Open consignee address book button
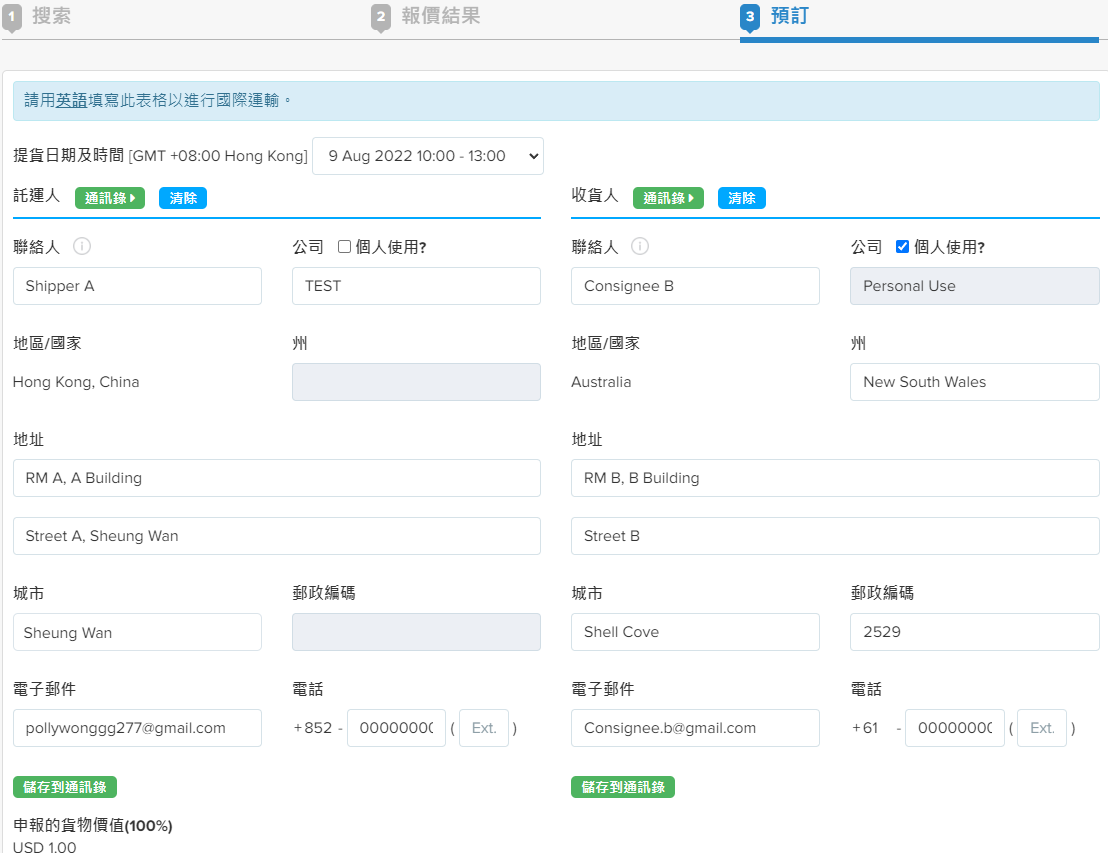1108x853 pixels. 668,198
